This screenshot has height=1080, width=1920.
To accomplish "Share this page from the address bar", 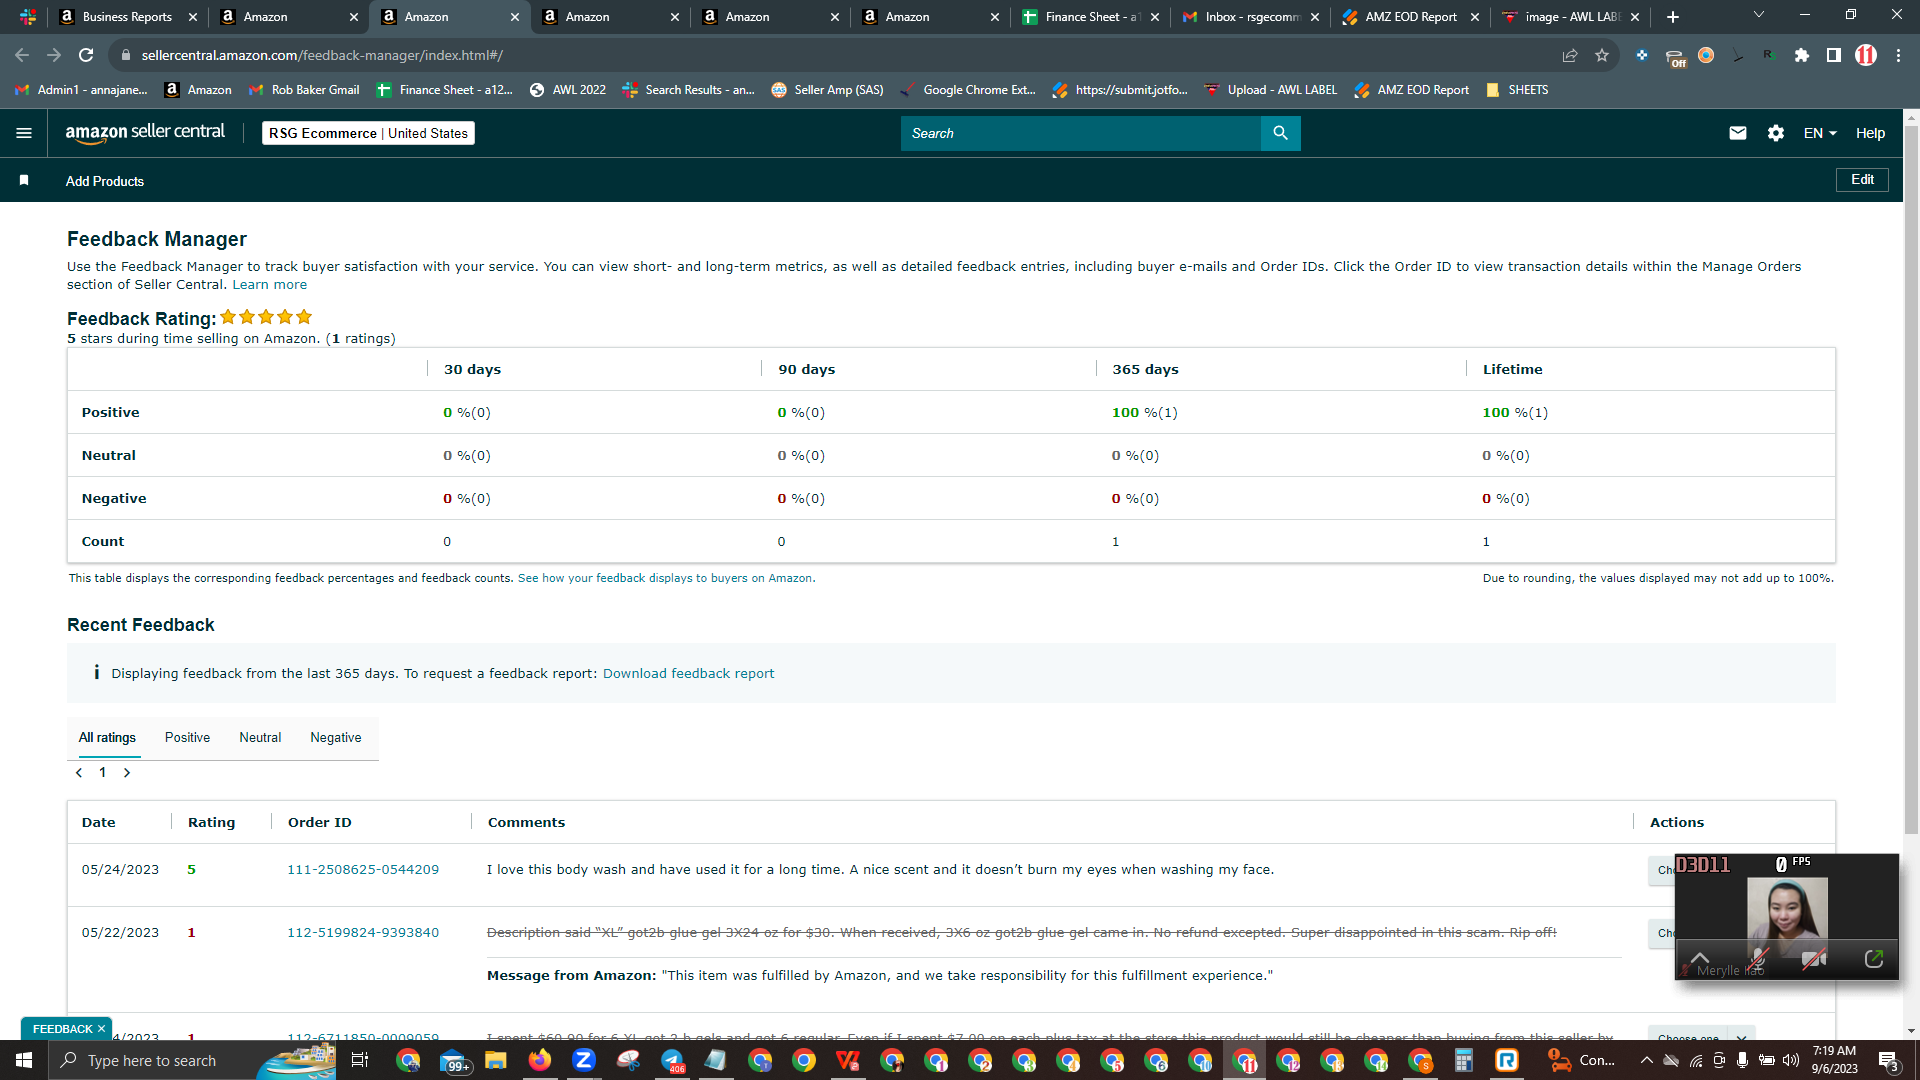I will pyautogui.click(x=1570, y=55).
